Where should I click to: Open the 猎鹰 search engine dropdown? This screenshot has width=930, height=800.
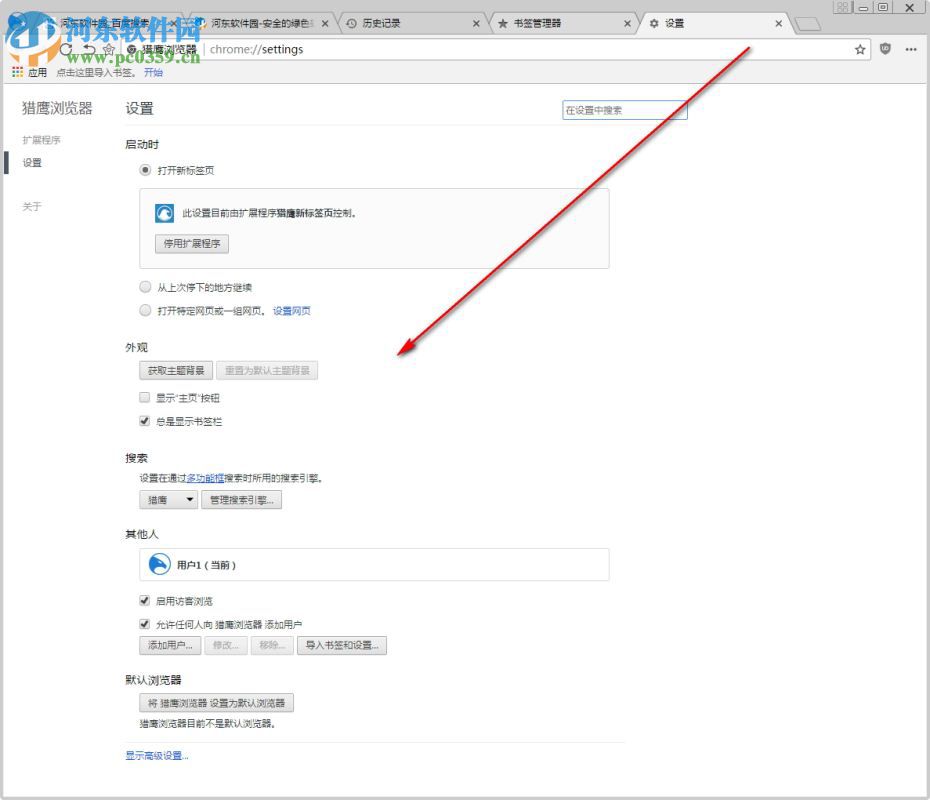(168, 499)
